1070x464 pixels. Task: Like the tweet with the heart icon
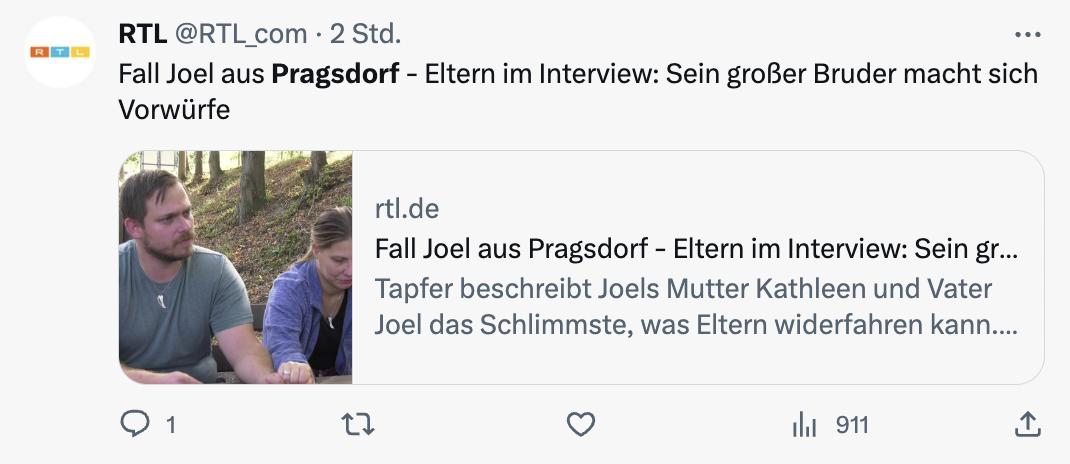coord(581,425)
